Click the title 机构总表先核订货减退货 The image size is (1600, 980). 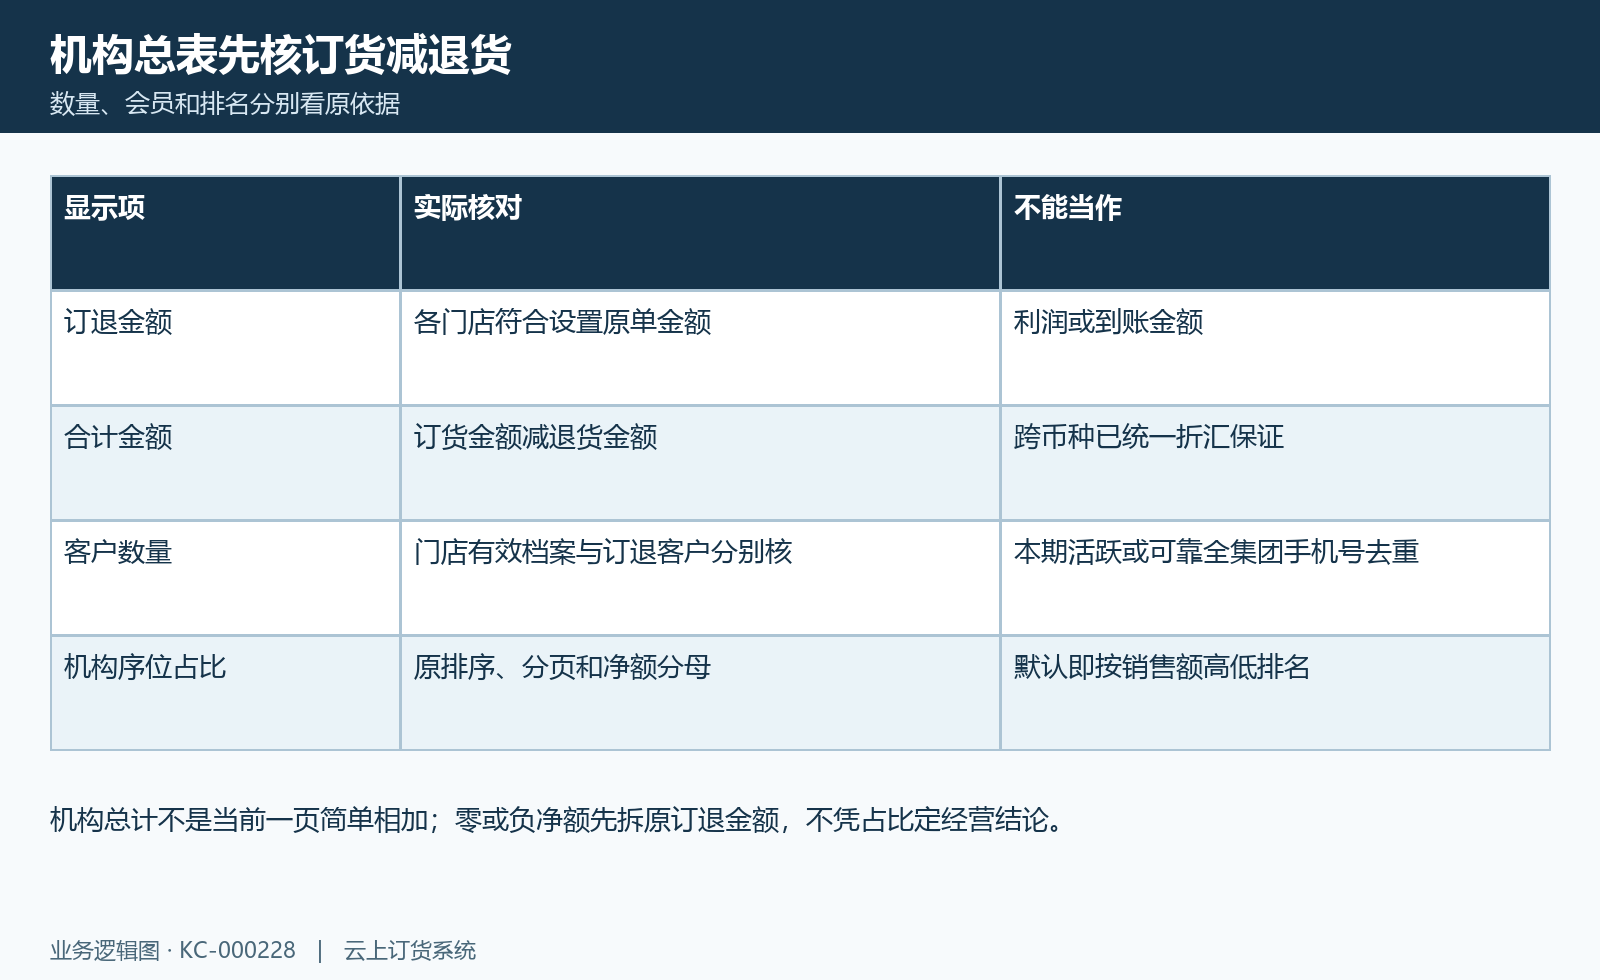click(x=281, y=54)
